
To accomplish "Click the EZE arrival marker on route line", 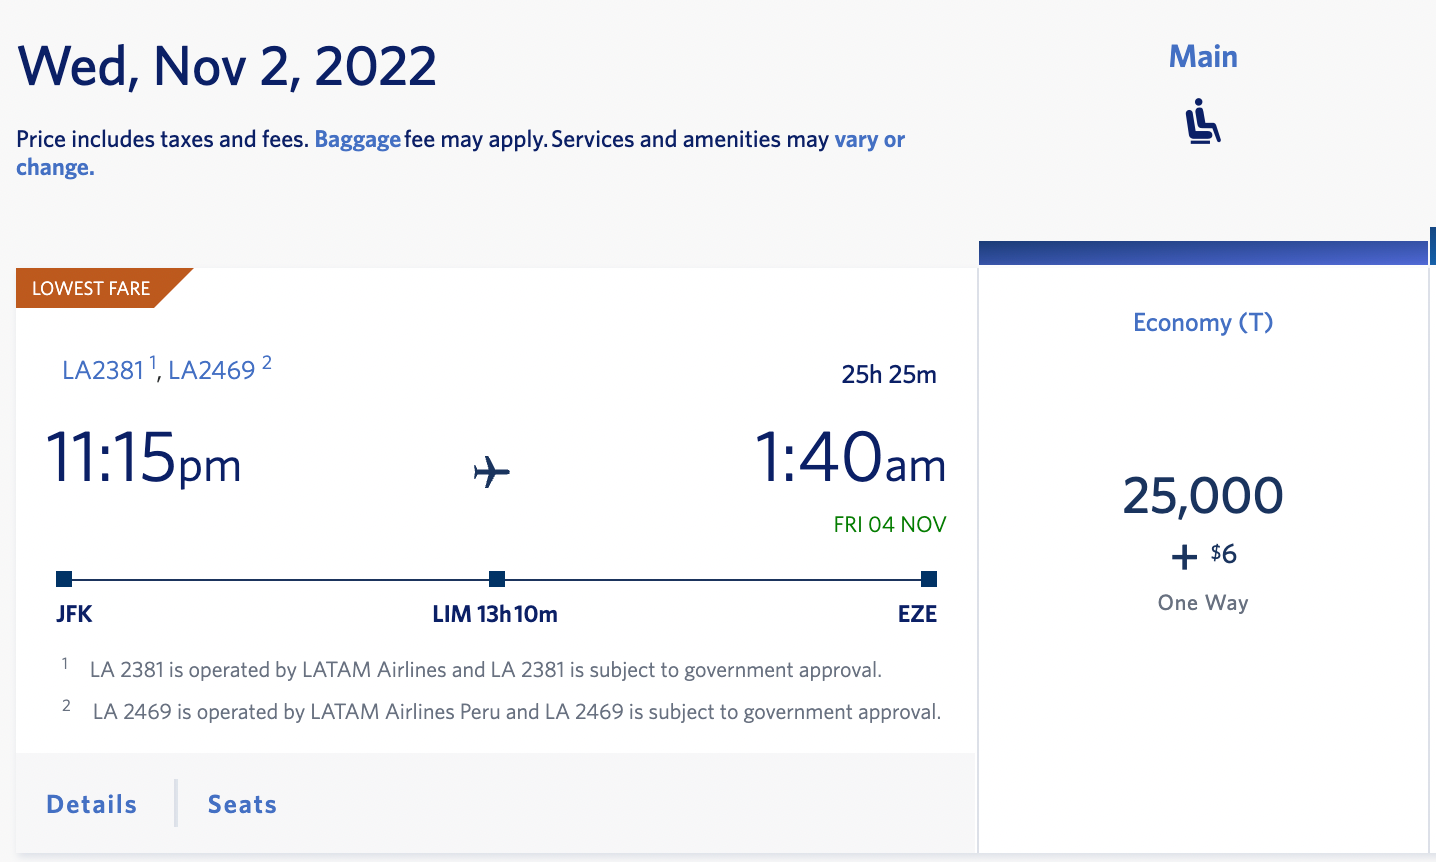I will 928,578.
